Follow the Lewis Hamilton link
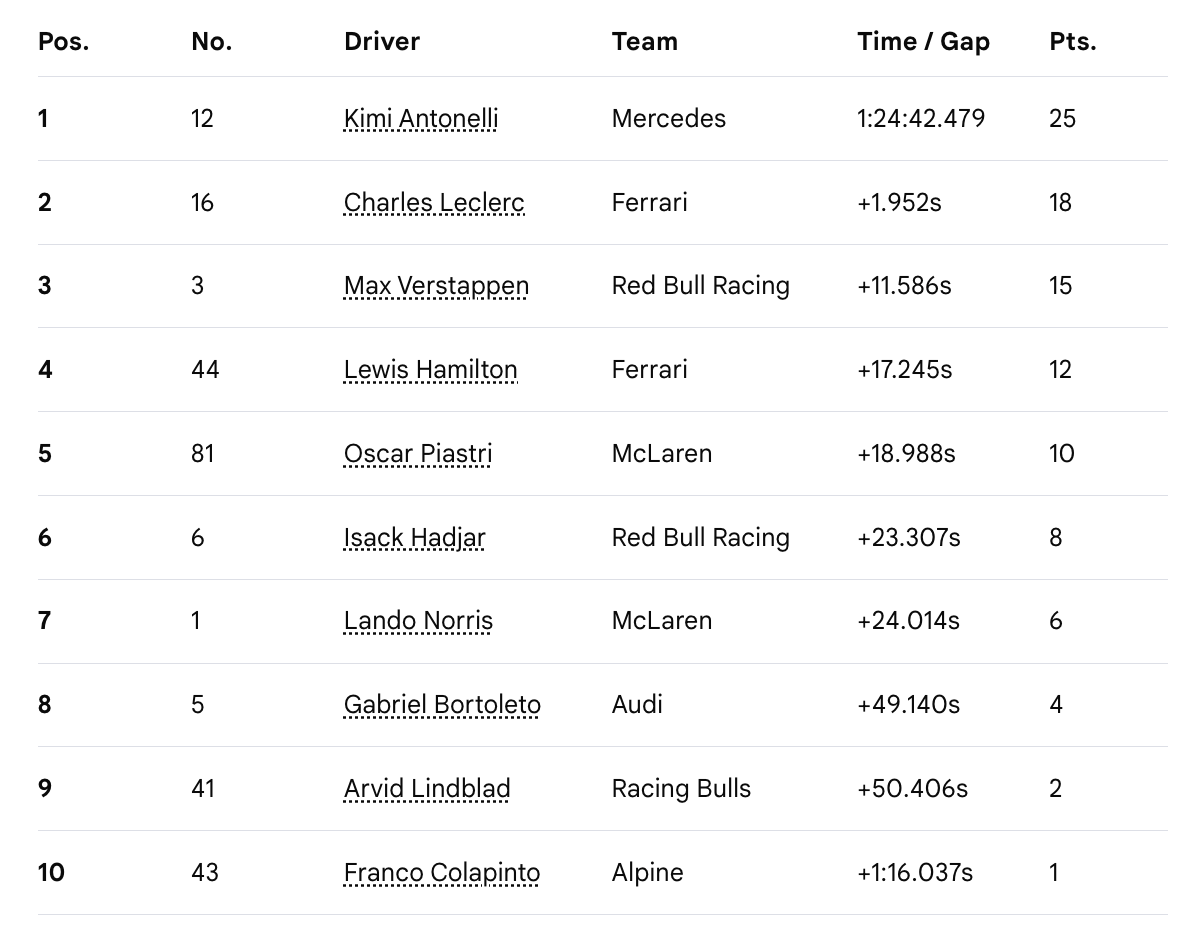Viewport: 1202px width, 930px height. pos(431,370)
